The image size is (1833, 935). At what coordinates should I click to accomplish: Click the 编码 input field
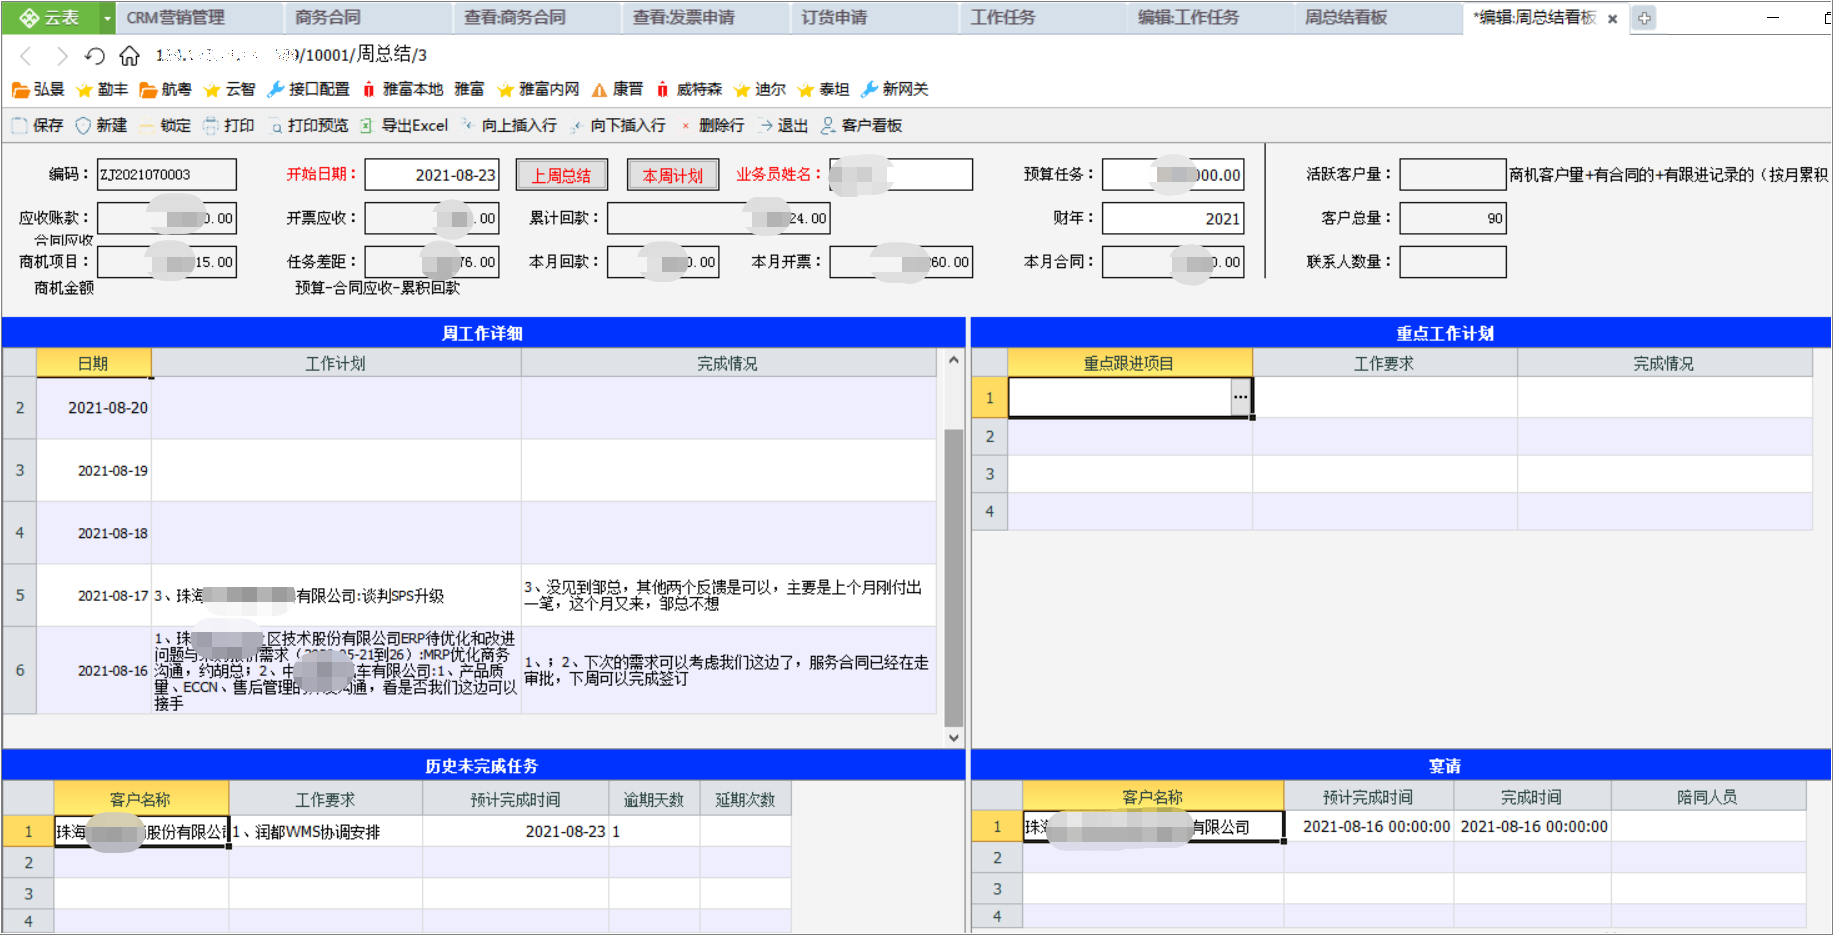[167, 174]
